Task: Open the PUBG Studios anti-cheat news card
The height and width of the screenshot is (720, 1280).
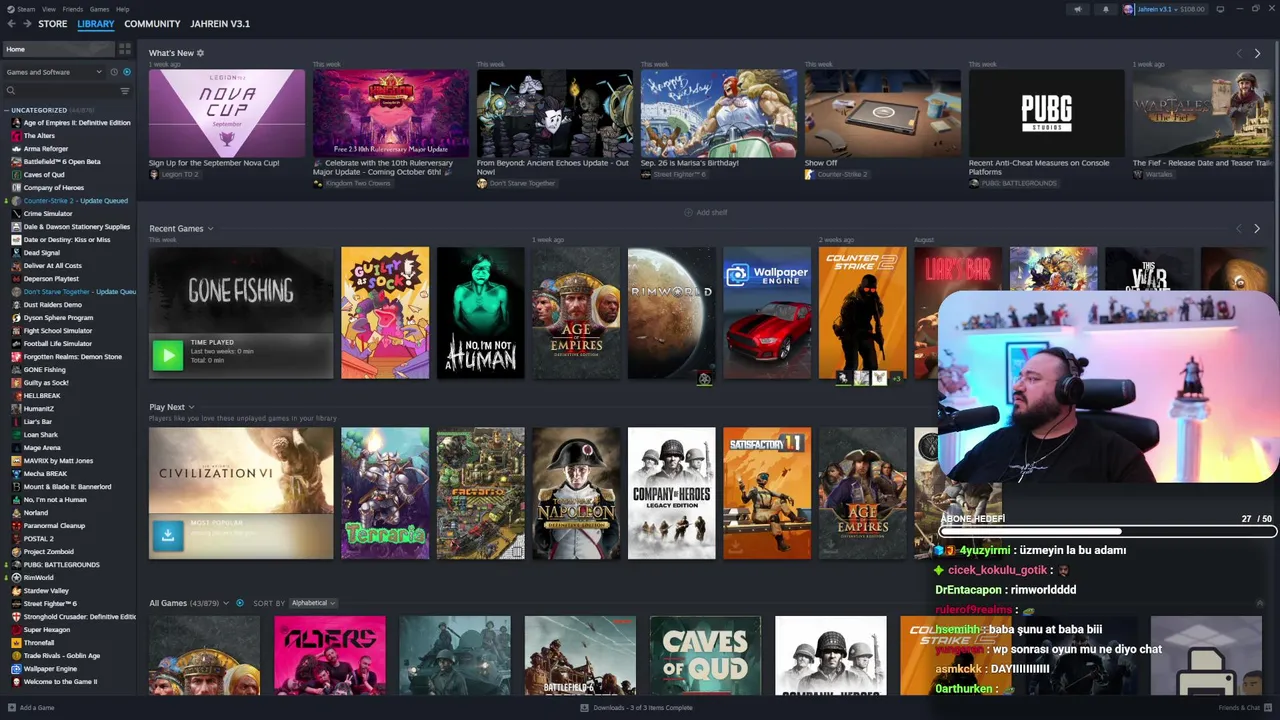Action: pyautogui.click(x=1047, y=113)
